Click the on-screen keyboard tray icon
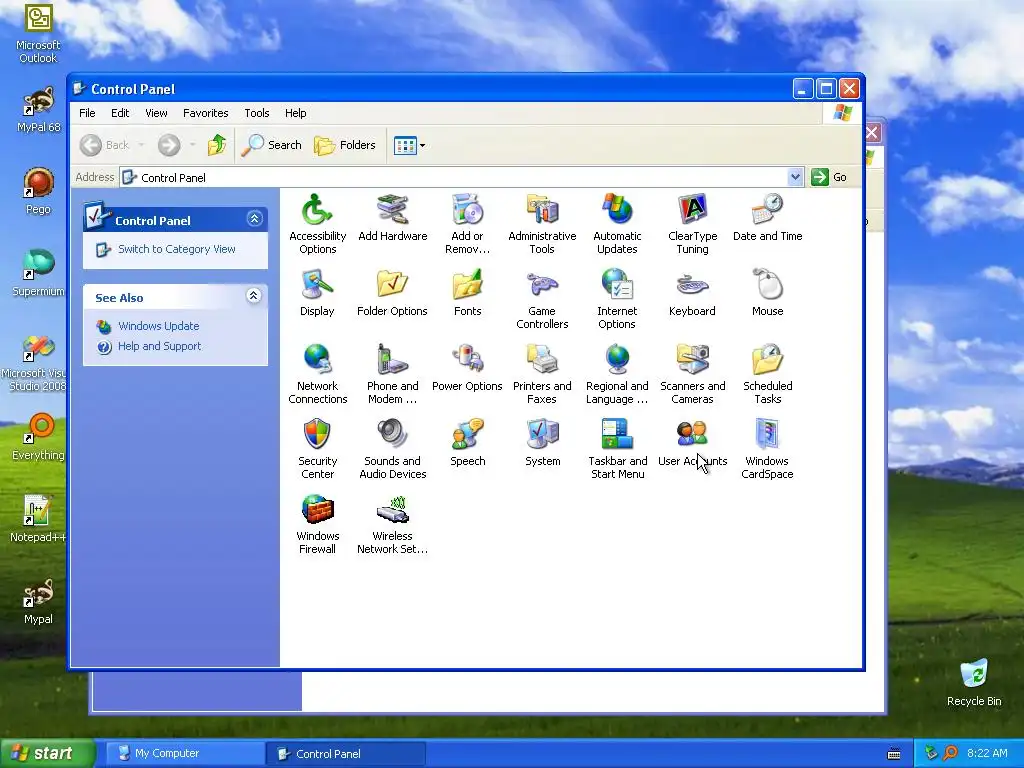The width and height of the screenshot is (1024, 768). pyautogui.click(x=894, y=754)
